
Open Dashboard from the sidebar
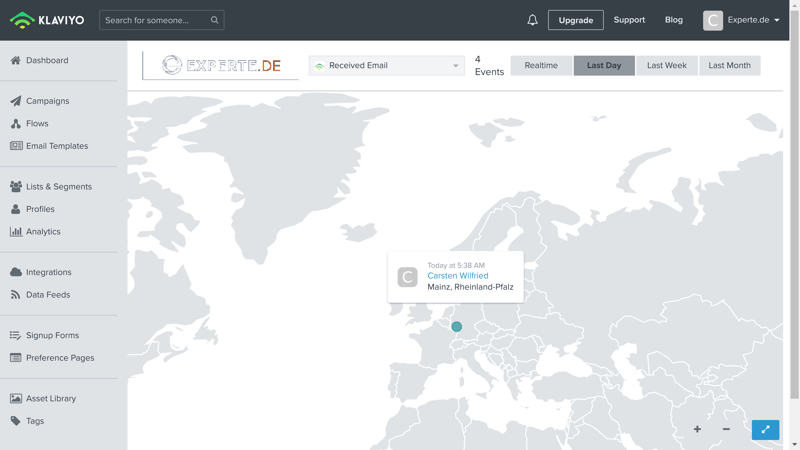coord(47,61)
